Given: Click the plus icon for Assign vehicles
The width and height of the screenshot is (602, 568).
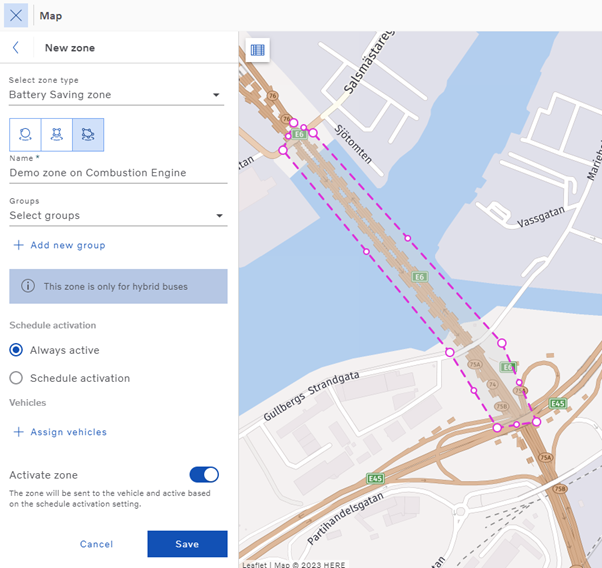Looking at the screenshot, I should click(x=18, y=432).
